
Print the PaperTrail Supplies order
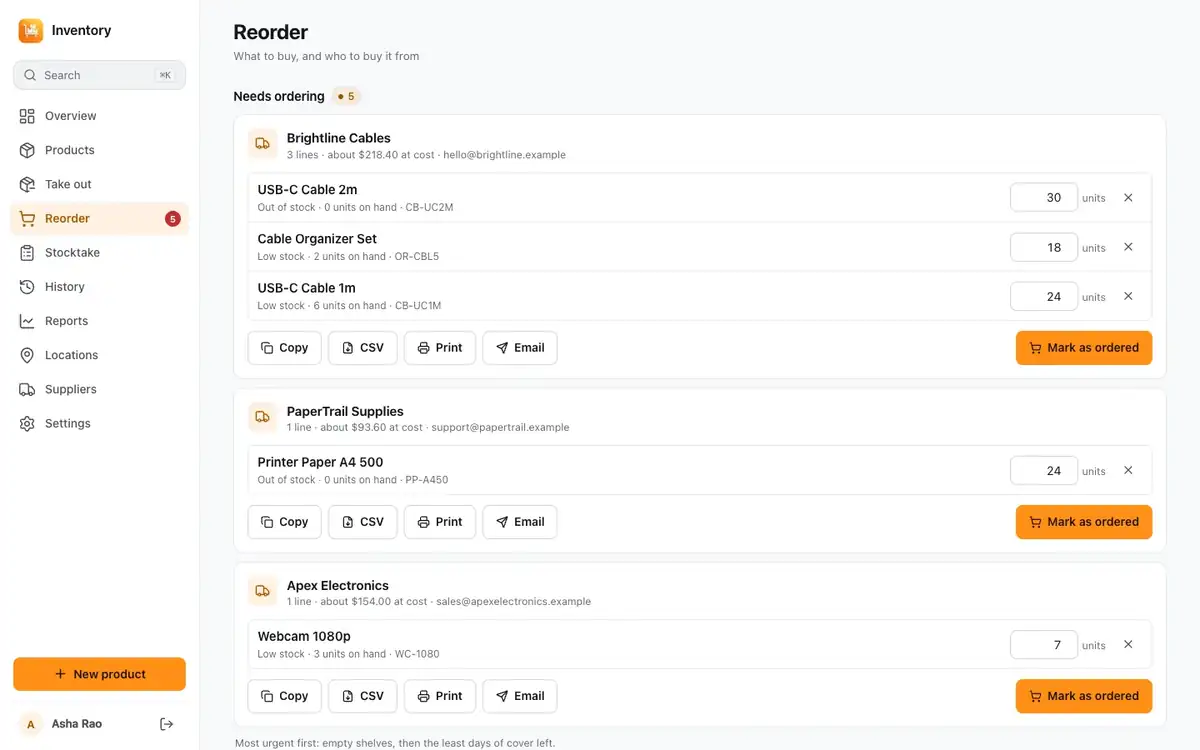440,522
